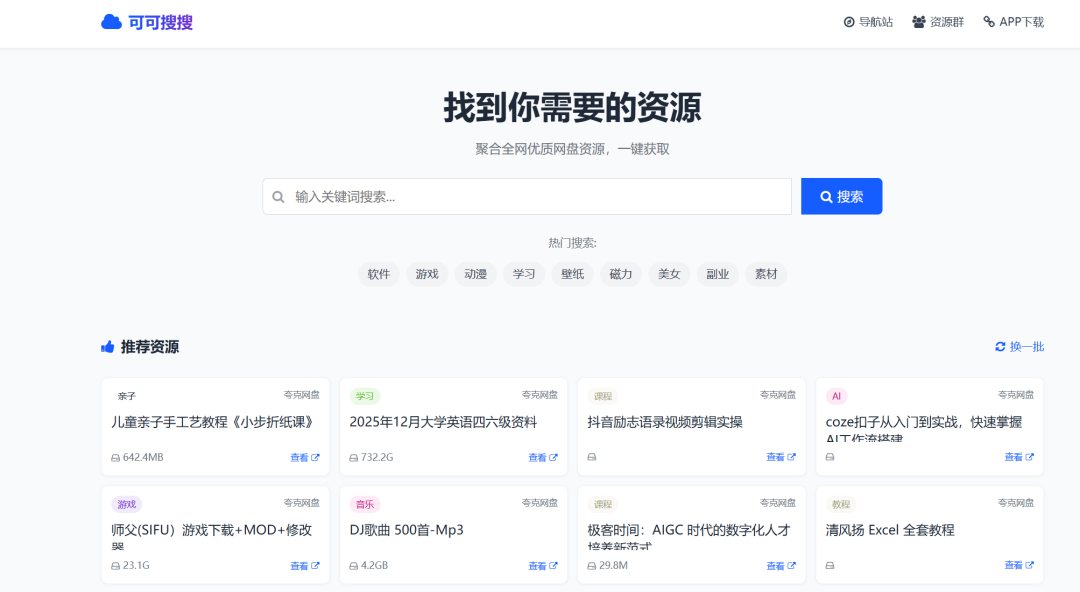Click 查看 on the coze扣子 AI course card
Image resolution: width=1080 pixels, height=592 pixels.
(x=1013, y=456)
